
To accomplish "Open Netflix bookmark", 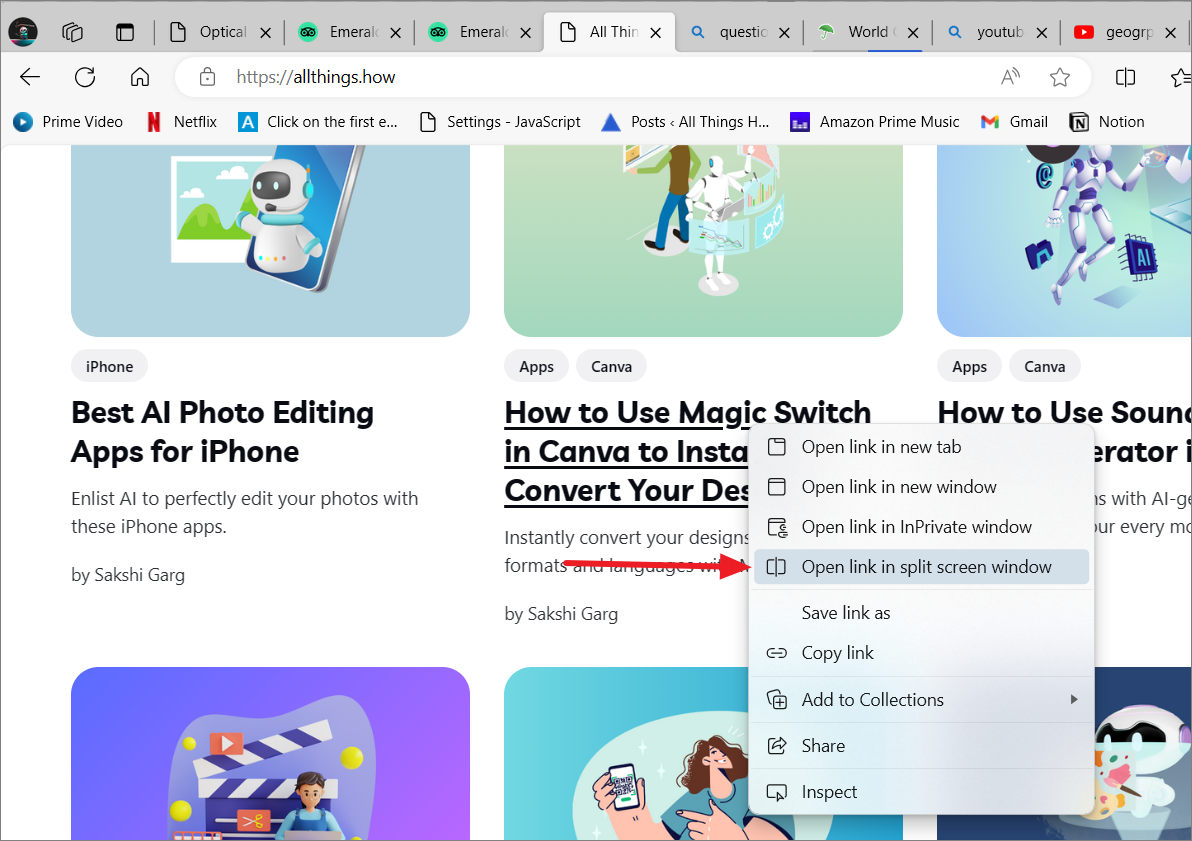I will pyautogui.click(x=182, y=122).
